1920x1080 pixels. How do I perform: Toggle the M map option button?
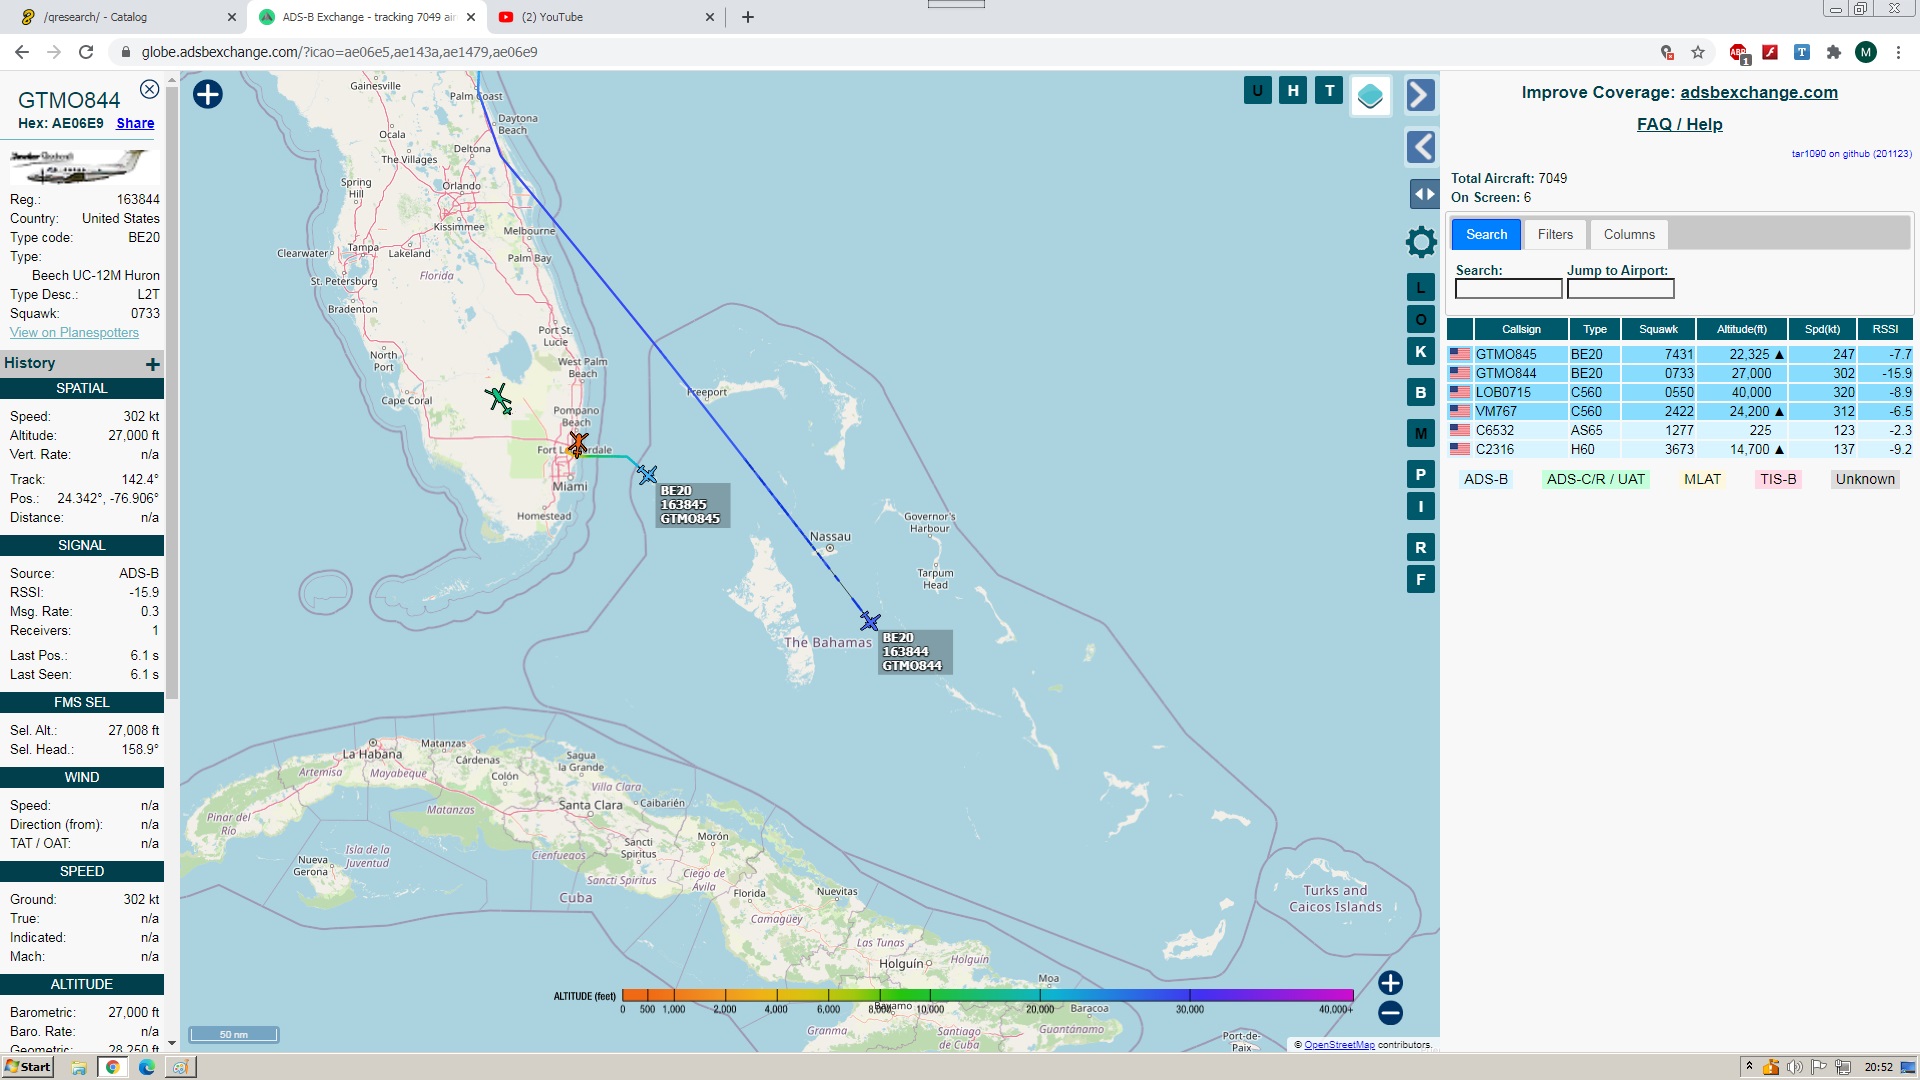tap(1421, 434)
